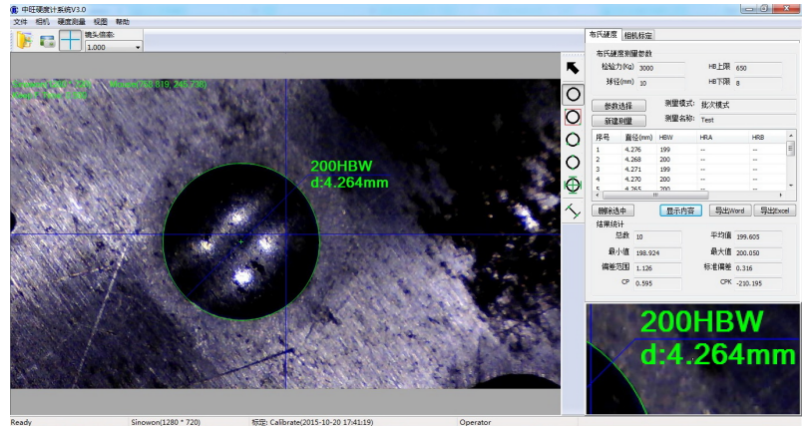Image resolution: width=810 pixels, height=426 pixels.
Task: Open the 硬度测量 menu
Action: point(72,21)
